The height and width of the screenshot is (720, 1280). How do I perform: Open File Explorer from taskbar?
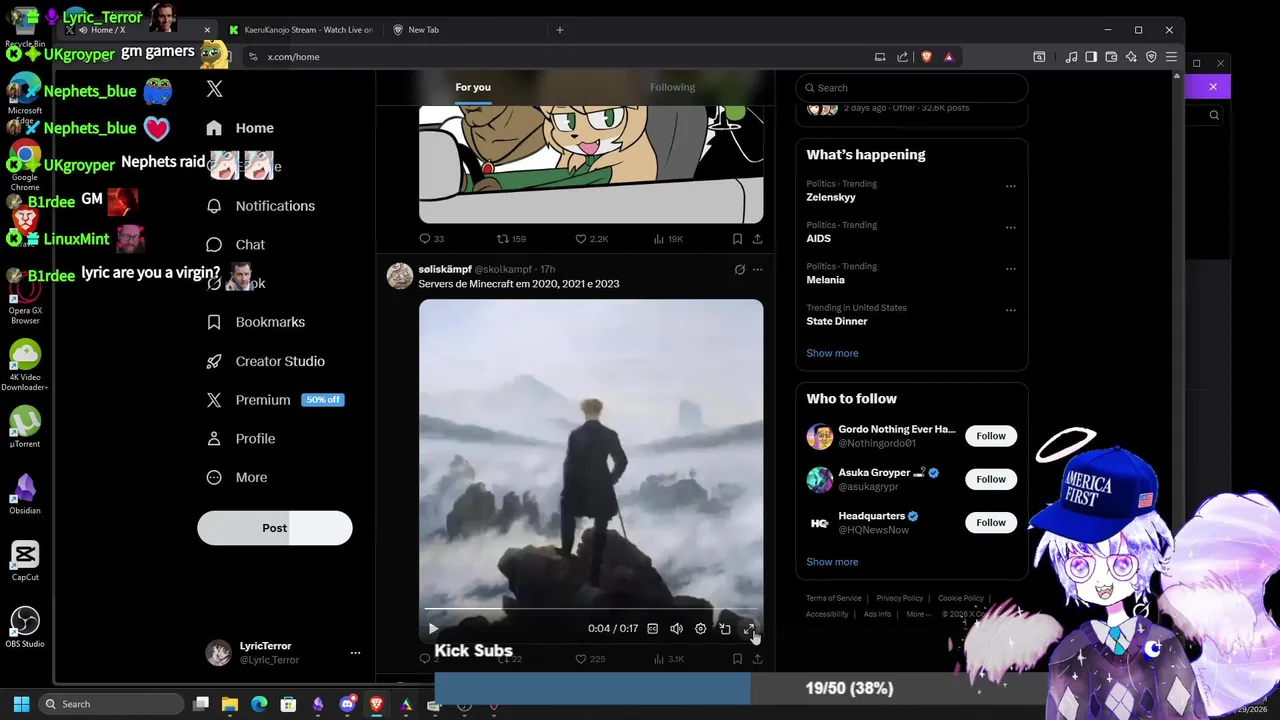click(x=229, y=704)
